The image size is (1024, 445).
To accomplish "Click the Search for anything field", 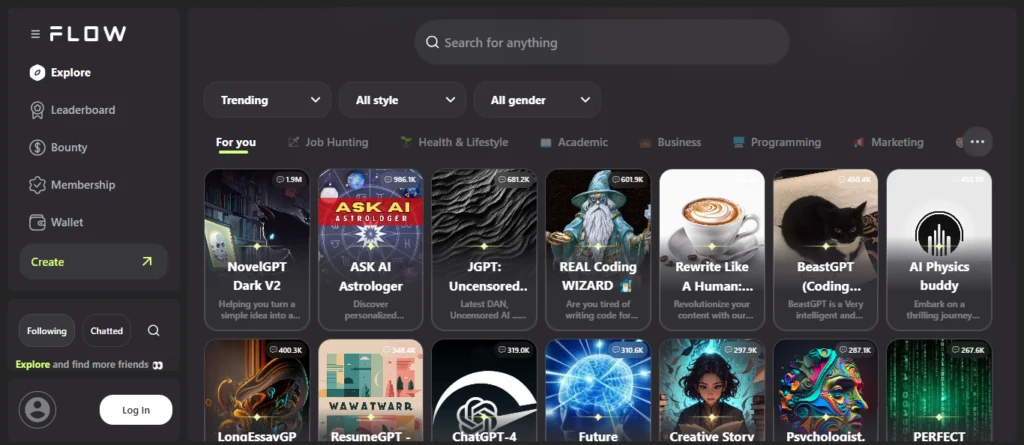I will (601, 42).
